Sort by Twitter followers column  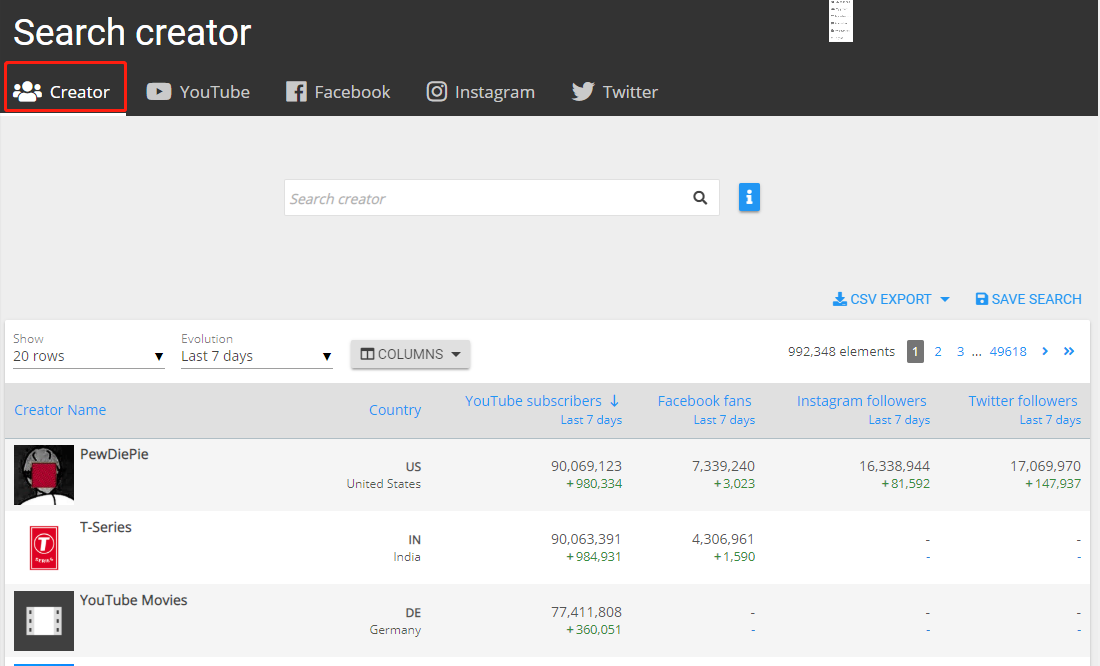pos(1023,401)
